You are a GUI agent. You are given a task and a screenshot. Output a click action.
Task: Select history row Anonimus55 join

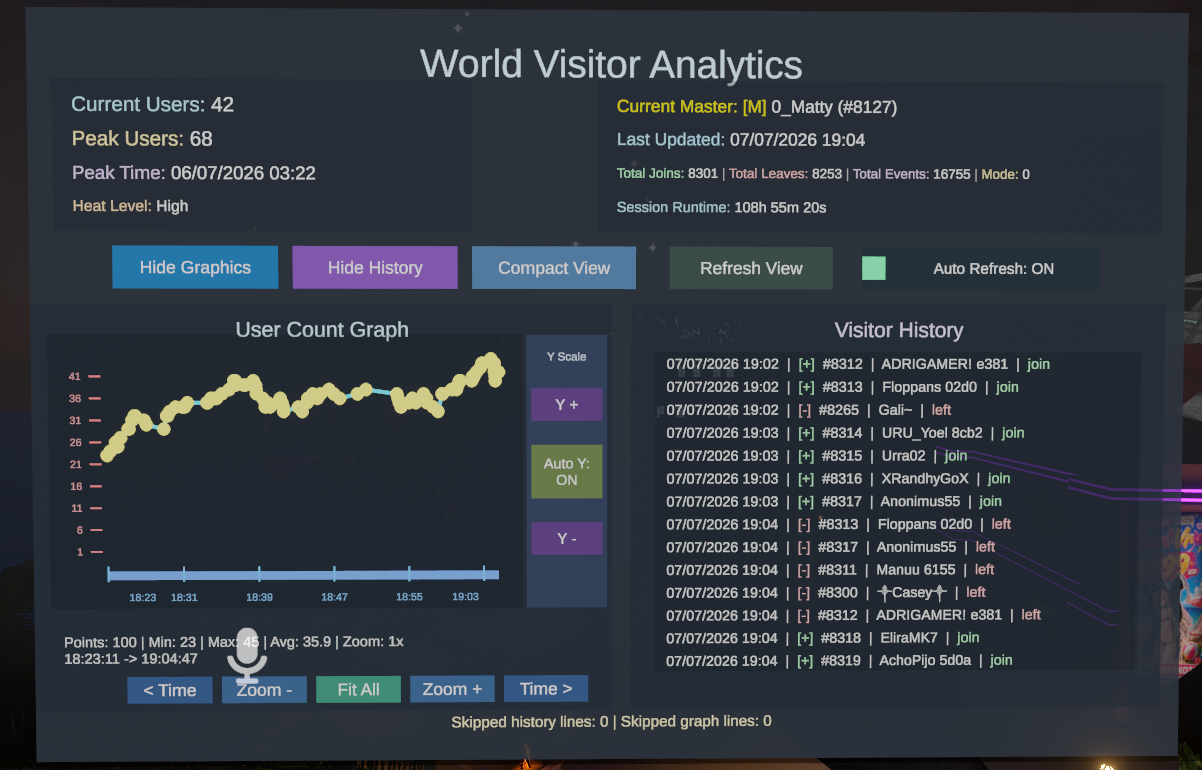tap(834, 501)
